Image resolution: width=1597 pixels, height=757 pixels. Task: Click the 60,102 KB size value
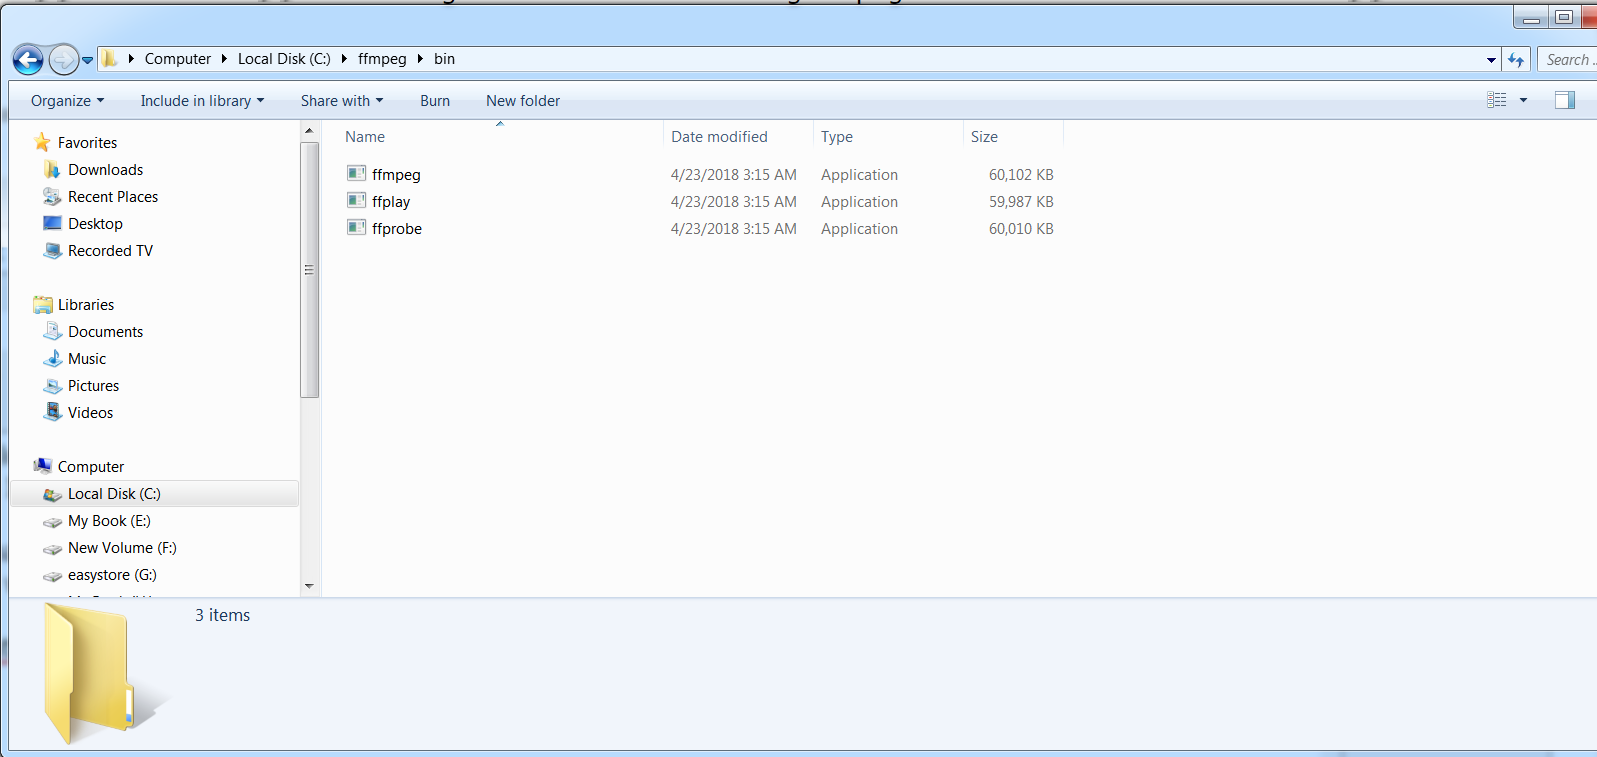pyautogui.click(x=1021, y=175)
